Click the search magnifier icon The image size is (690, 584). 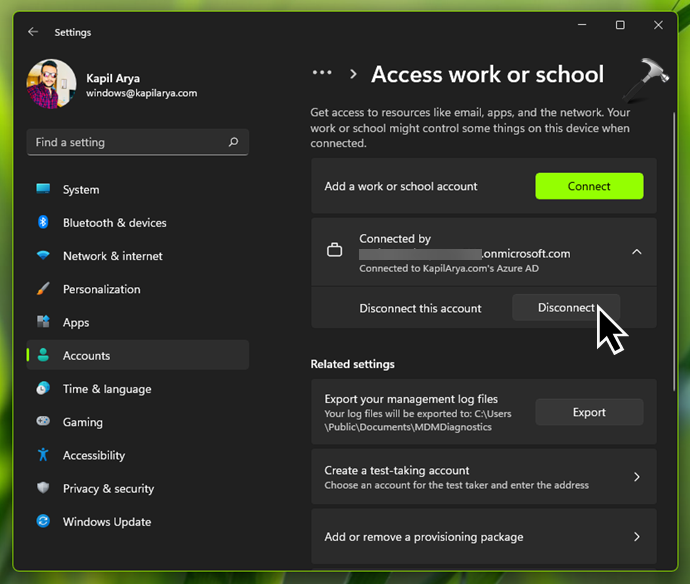click(x=233, y=142)
